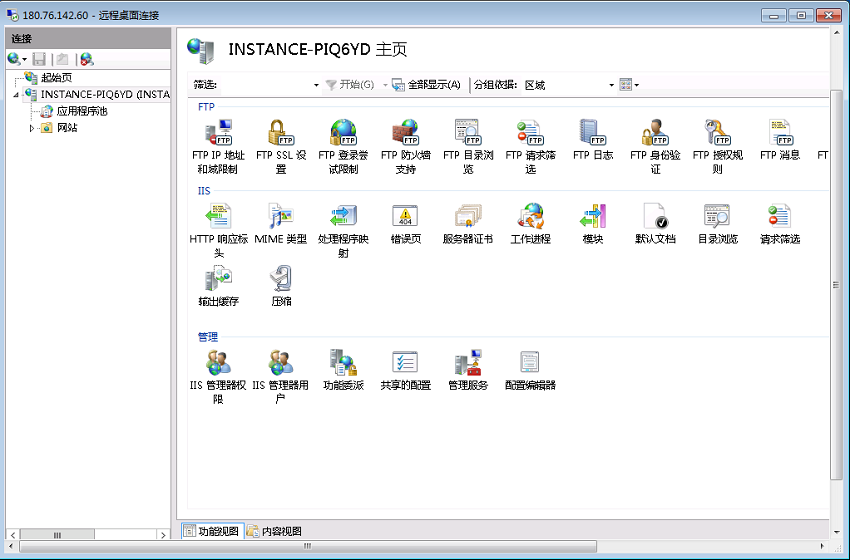The image size is (850, 560).
Task: Click the remote desktop window title icon
Action: 12,15
